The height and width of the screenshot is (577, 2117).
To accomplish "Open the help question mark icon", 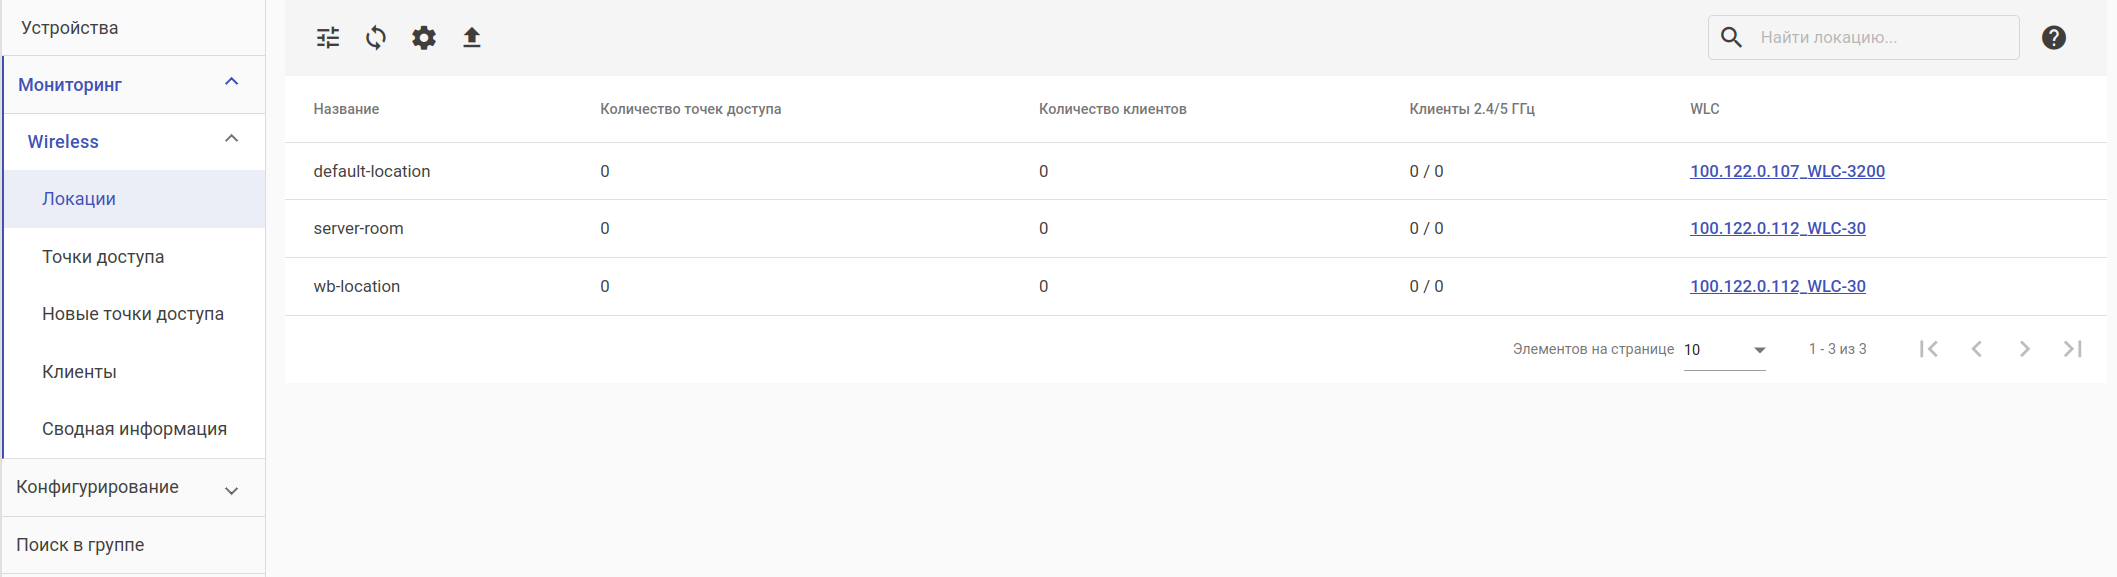I will click(2054, 38).
